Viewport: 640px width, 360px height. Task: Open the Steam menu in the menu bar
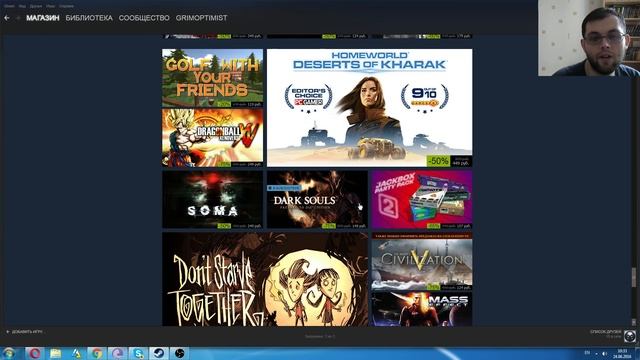coord(9,6)
